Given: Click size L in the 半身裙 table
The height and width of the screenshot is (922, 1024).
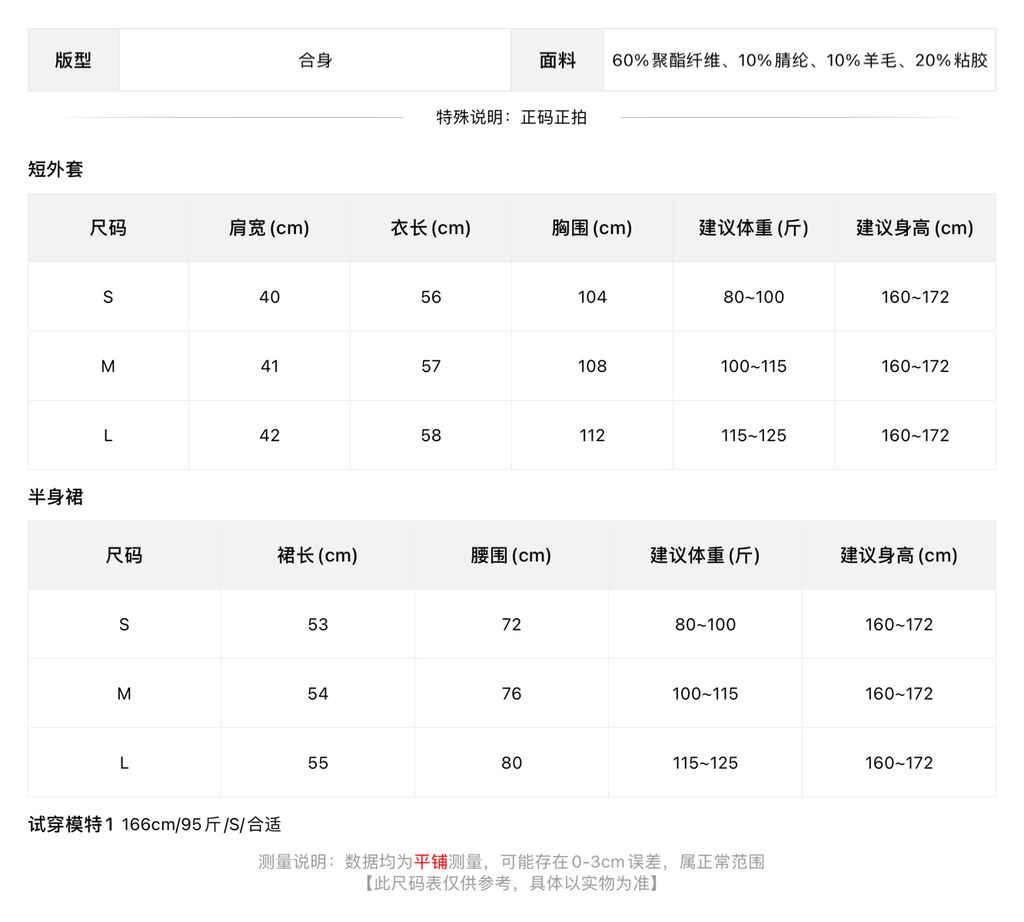Looking at the screenshot, I should (x=123, y=763).
